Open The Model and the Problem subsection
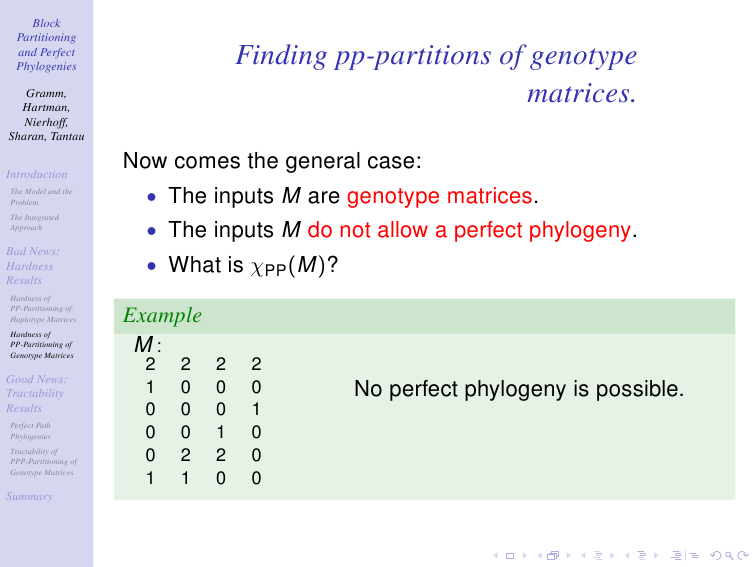The image size is (756, 567). [x=41, y=197]
